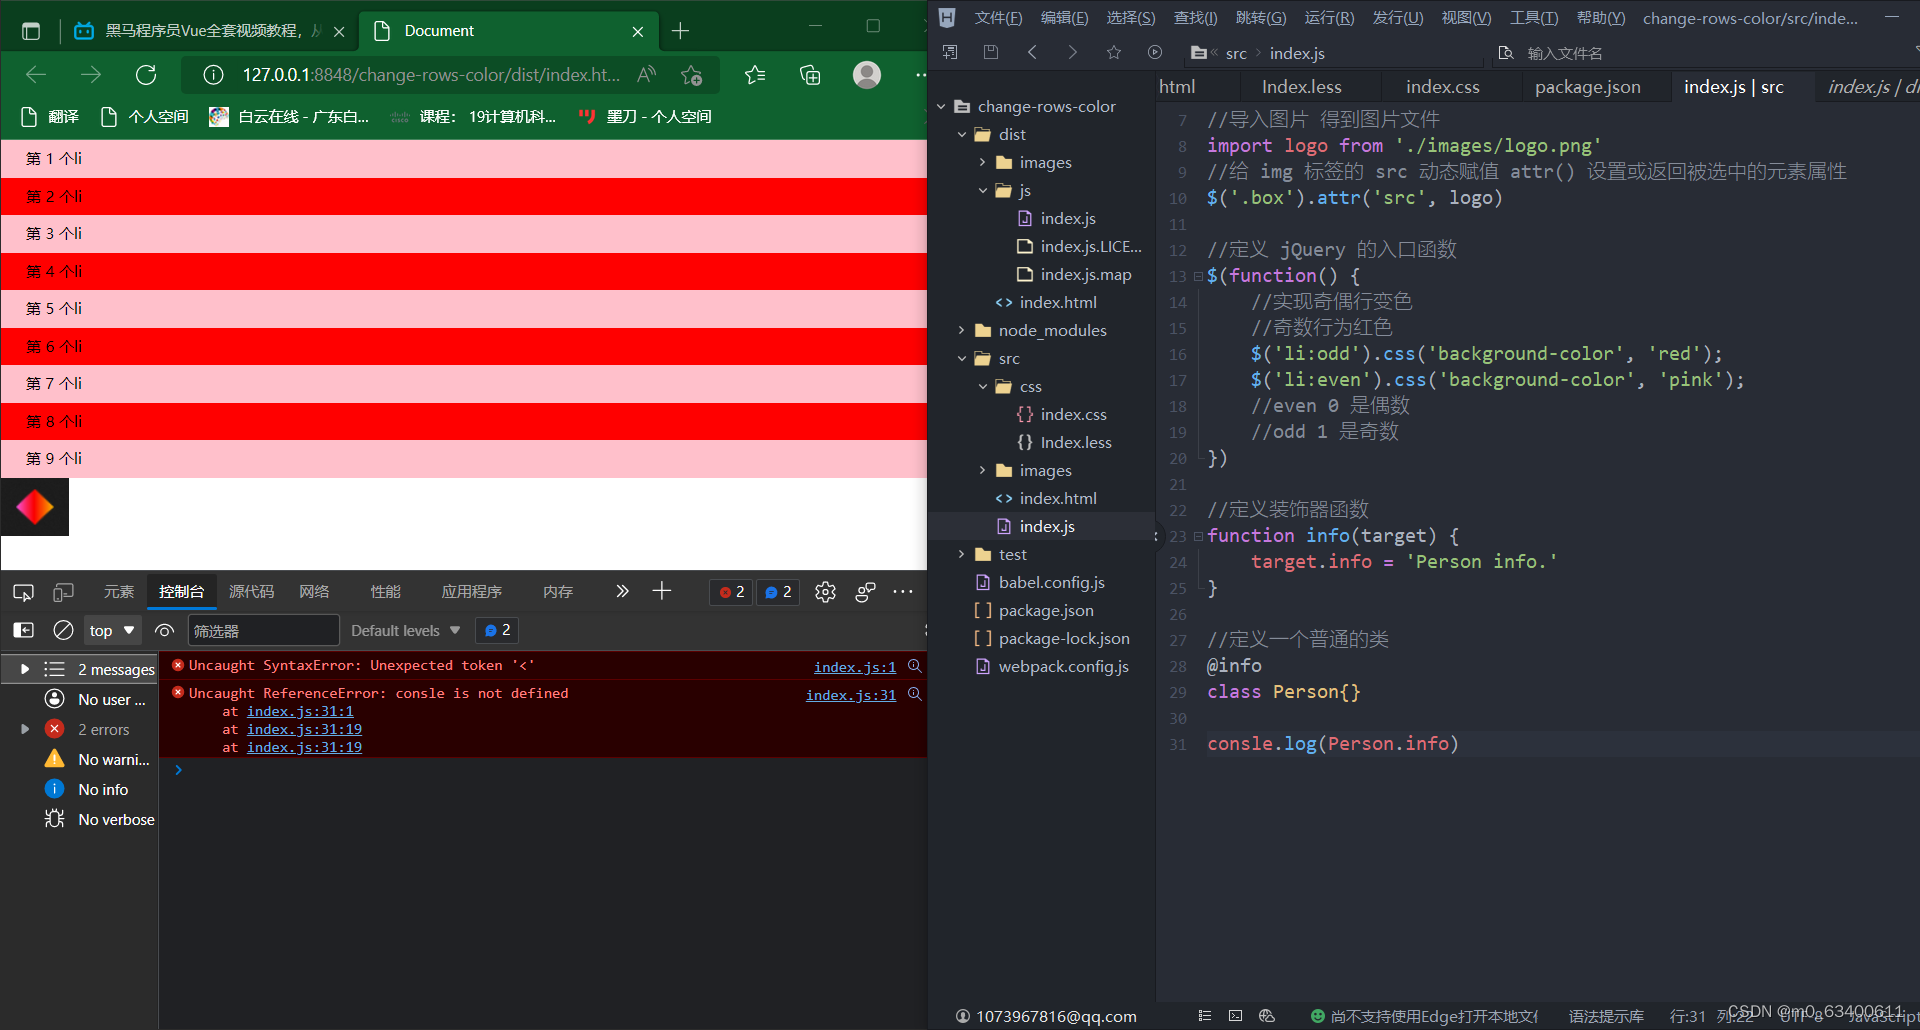Click the site info icon in address bar
The width and height of the screenshot is (1920, 1030).
213,75
